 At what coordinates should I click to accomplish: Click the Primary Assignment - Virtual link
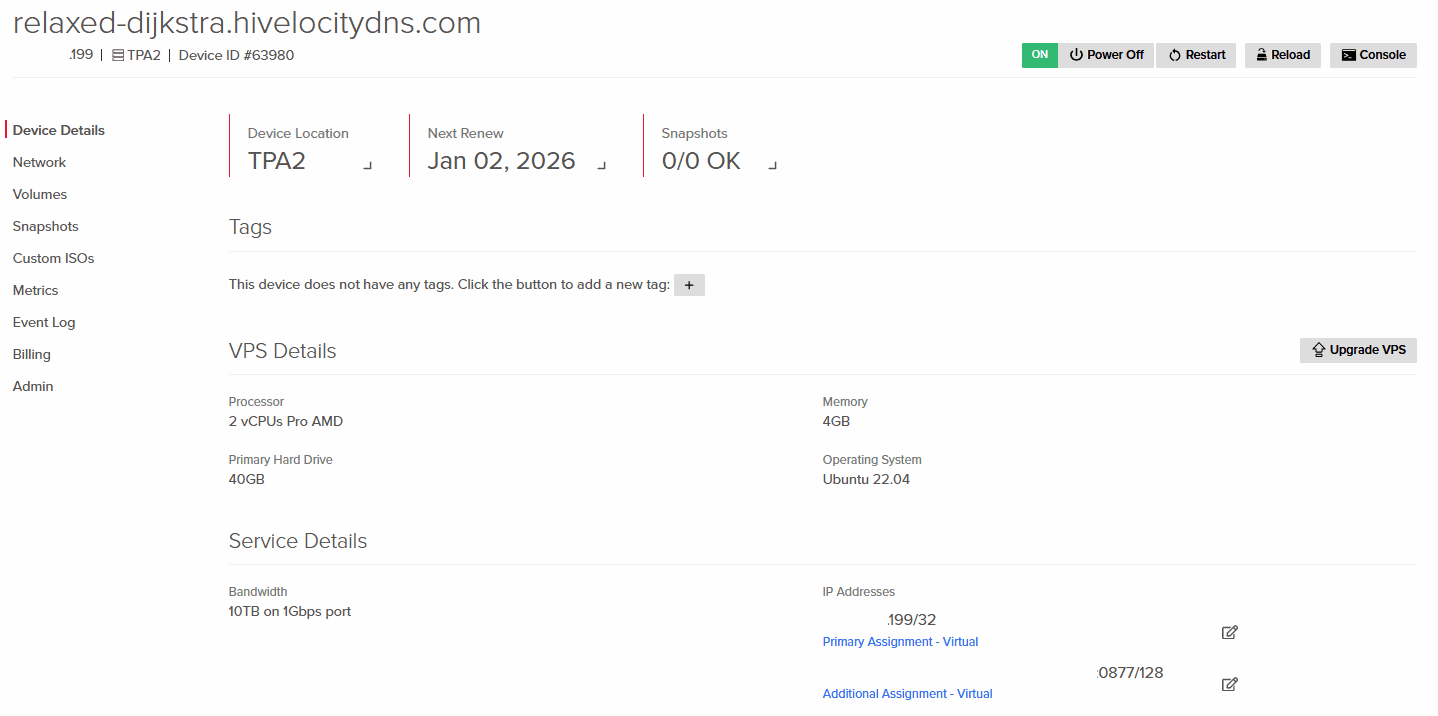(900, 642)
